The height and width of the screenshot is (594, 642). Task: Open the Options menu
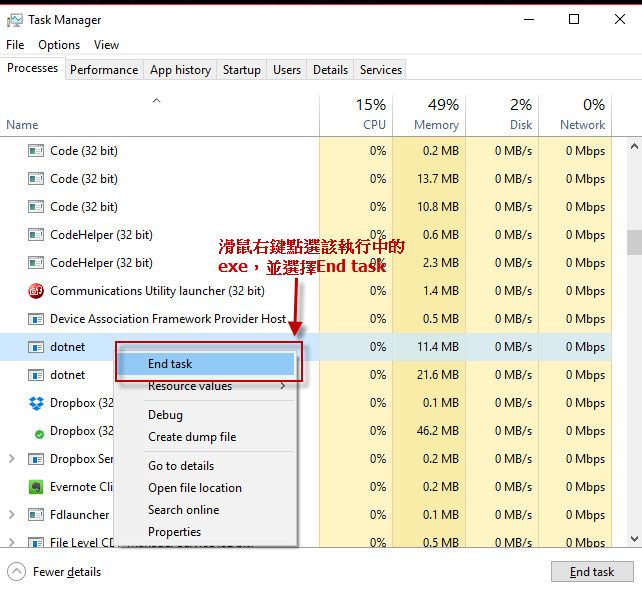[59, 45]
